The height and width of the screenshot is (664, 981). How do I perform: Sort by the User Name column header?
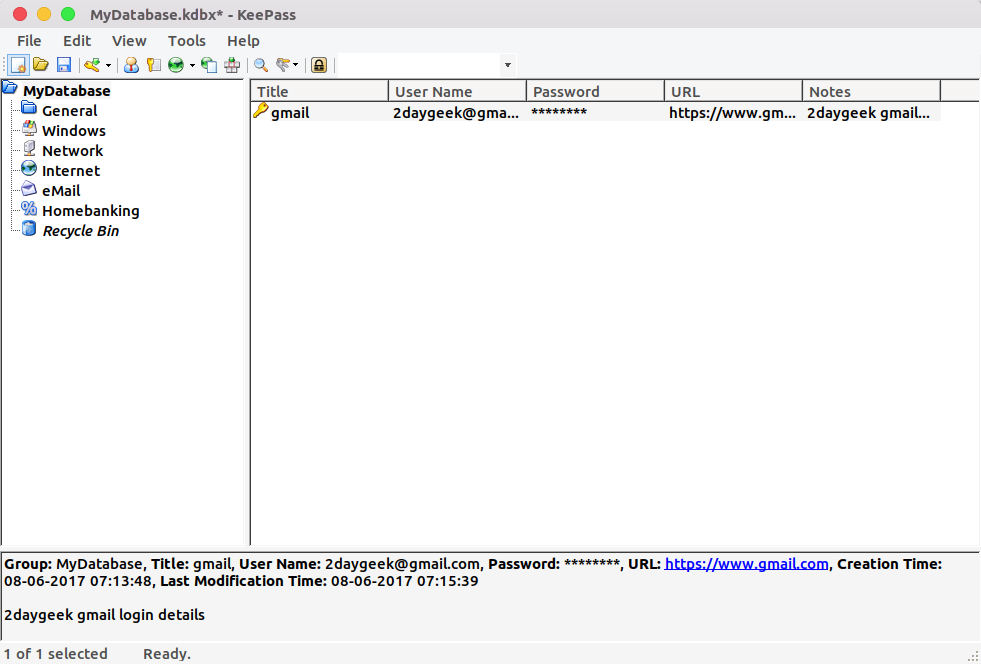point(457,91)
